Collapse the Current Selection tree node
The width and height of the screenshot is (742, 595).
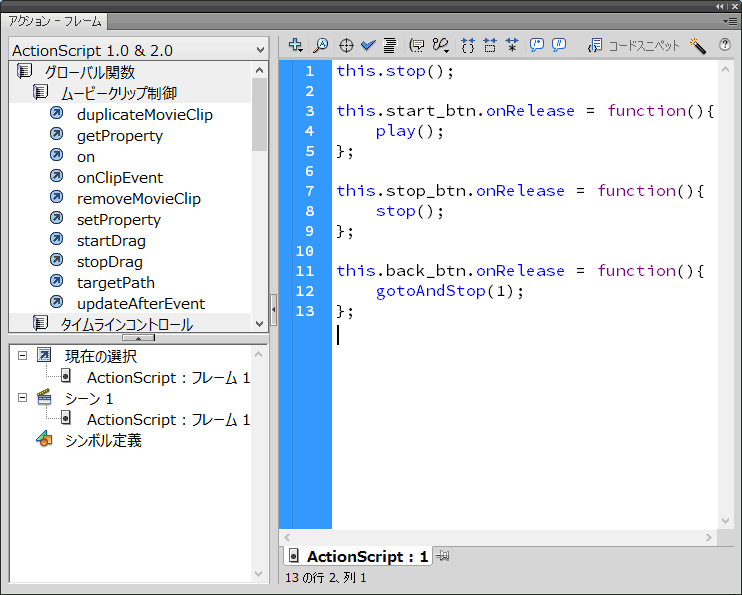pyautogui.click(x=22, y=355)
